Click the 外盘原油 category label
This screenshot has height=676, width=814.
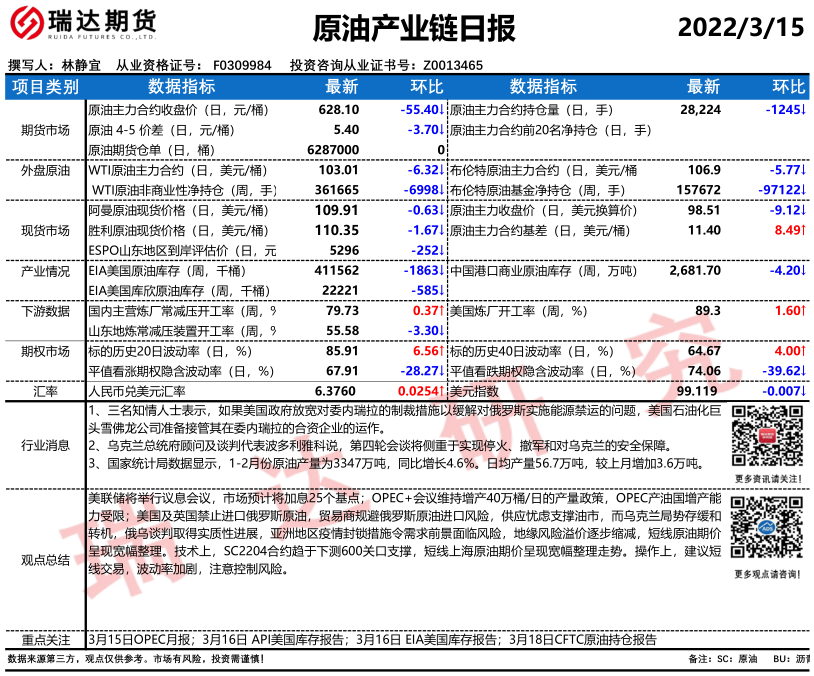pos(45,170)
